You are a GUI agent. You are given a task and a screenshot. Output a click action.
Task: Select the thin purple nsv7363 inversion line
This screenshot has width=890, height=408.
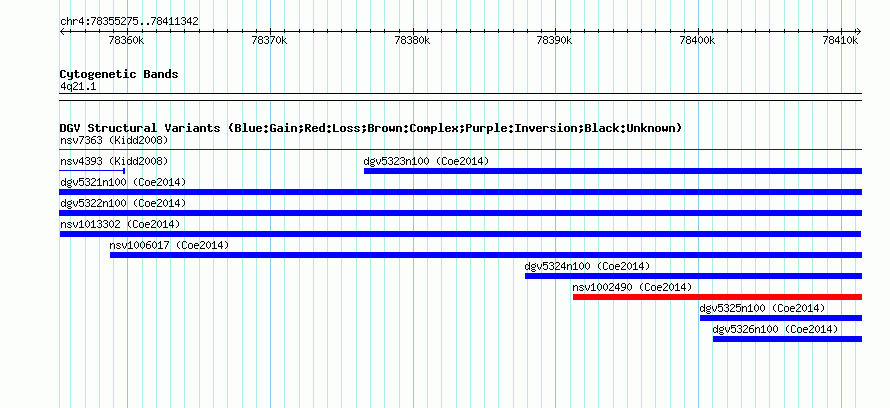pos(461,150)
